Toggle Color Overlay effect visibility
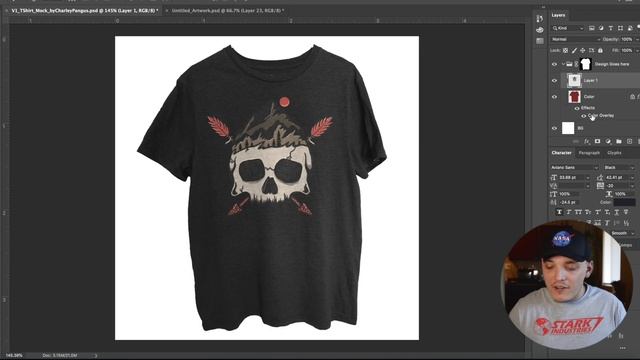This screenshot has height=360, width=640. click(583, 116)
